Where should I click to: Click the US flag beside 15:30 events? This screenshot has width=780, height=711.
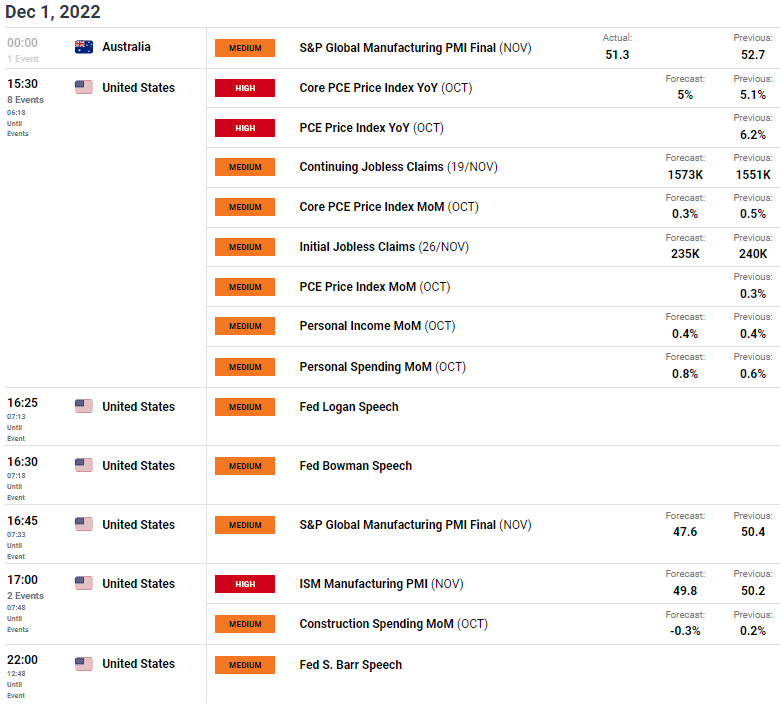point(84,87)
